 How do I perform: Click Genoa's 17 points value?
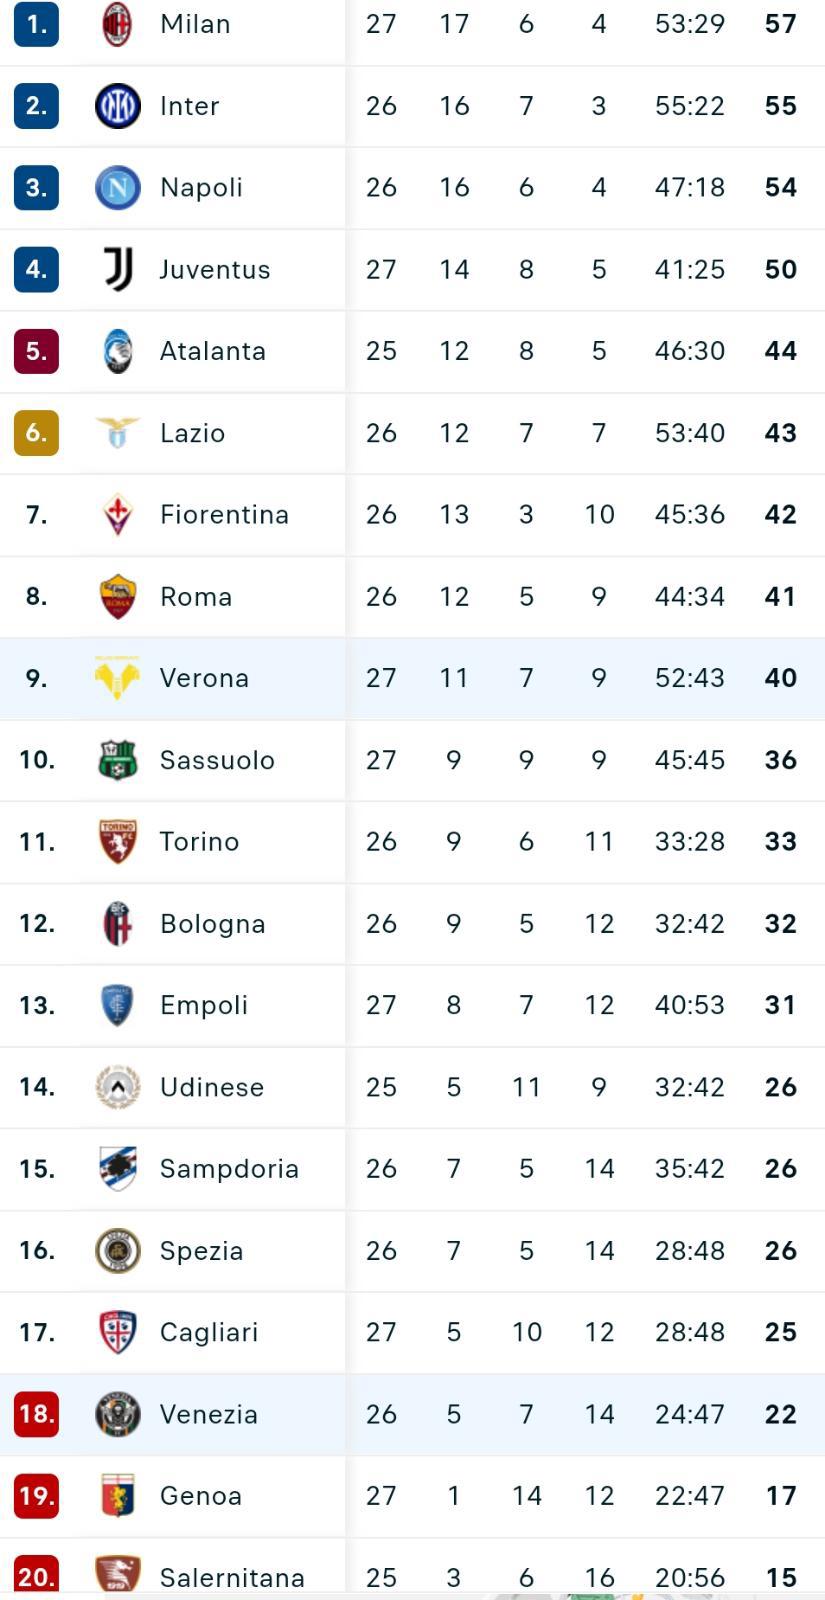click(780, 1496)
